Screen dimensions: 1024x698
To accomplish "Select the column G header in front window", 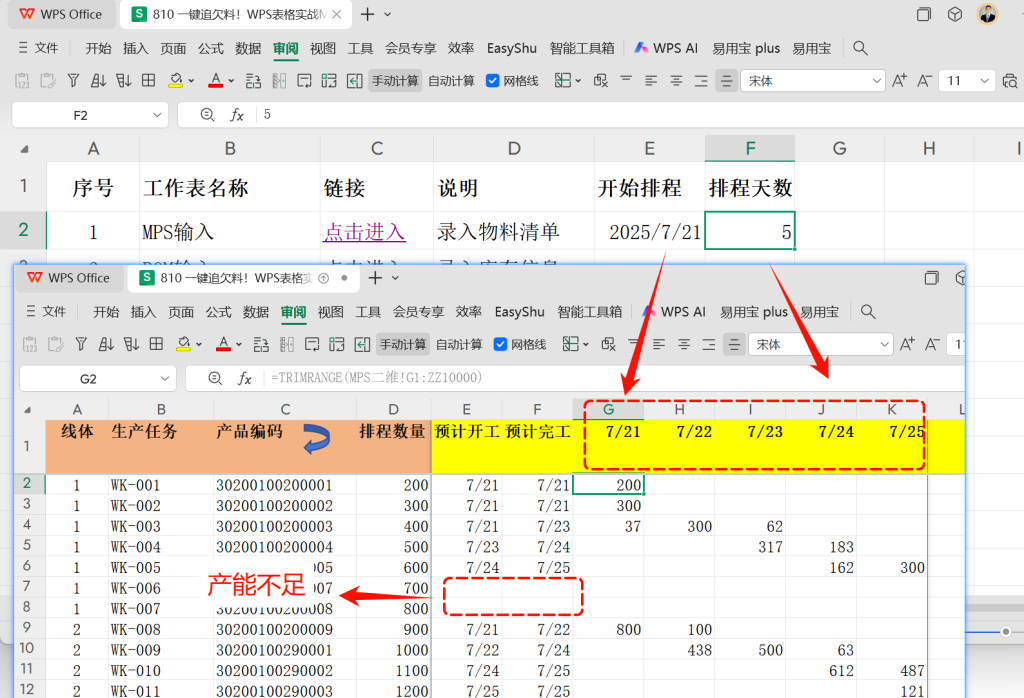I will (x=608, y=409).
